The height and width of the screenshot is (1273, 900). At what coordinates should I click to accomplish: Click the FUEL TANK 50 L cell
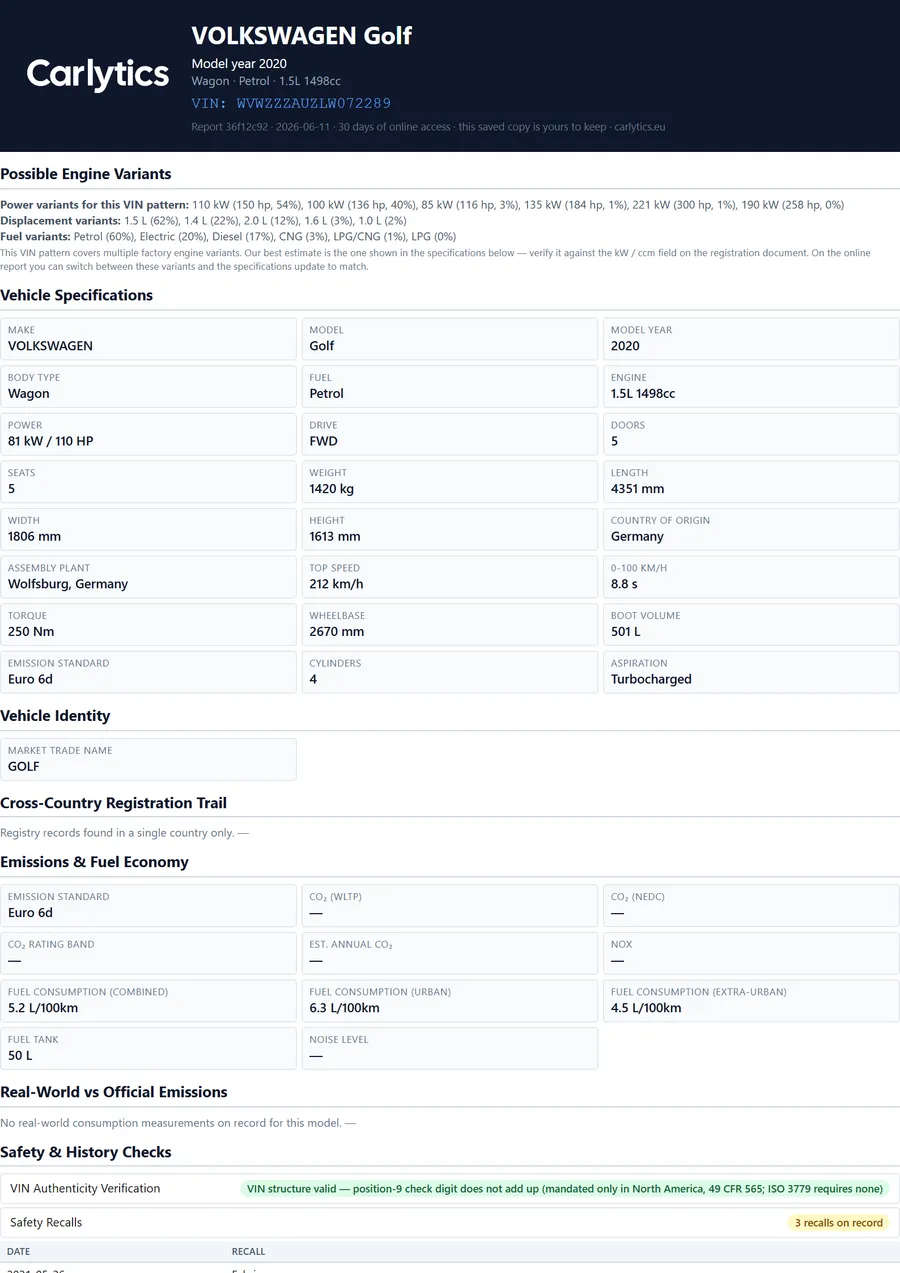[x=149, y=1048]
